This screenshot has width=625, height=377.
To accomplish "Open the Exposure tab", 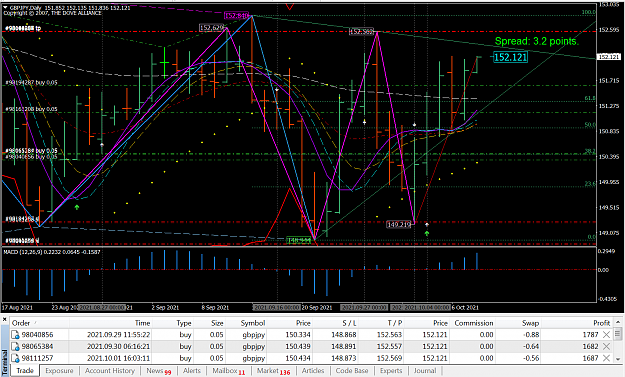I will [59, 371].
